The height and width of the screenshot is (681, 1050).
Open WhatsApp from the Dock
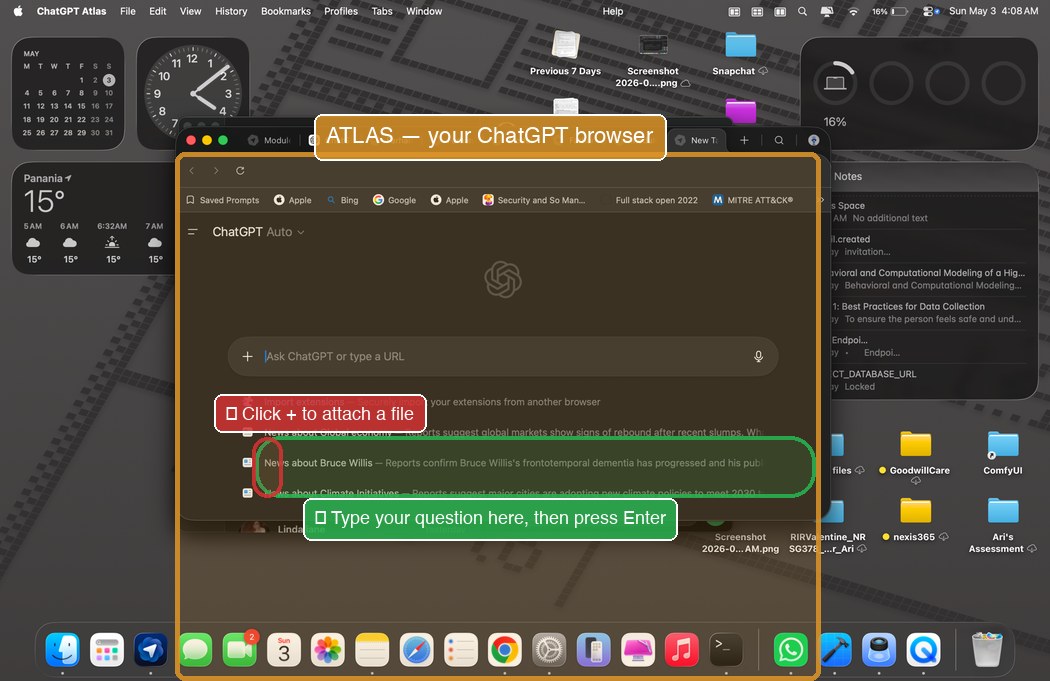(791, 650)
